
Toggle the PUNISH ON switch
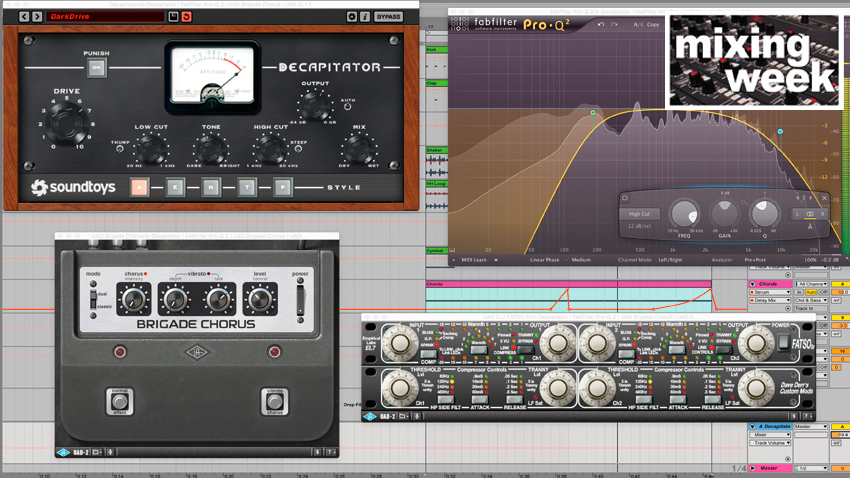click(x=96, y=68)
